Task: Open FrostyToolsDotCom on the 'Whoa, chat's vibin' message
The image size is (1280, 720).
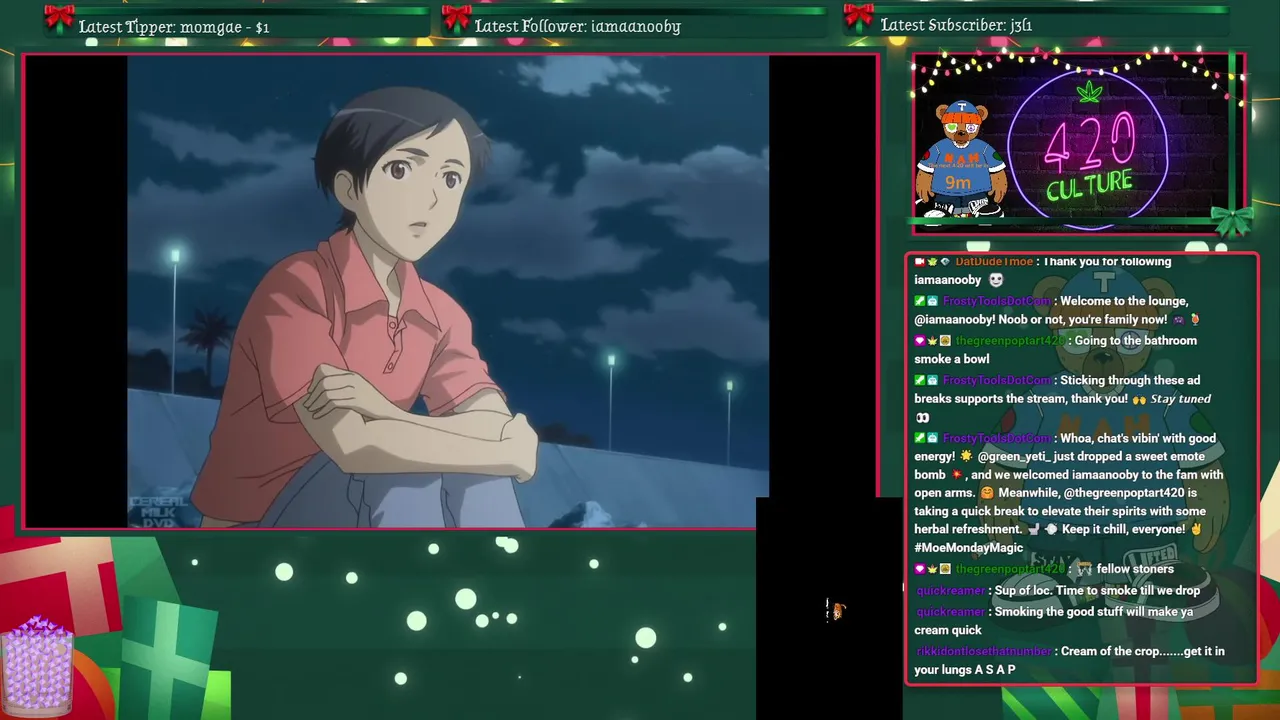Action: [x=997, y=438]
